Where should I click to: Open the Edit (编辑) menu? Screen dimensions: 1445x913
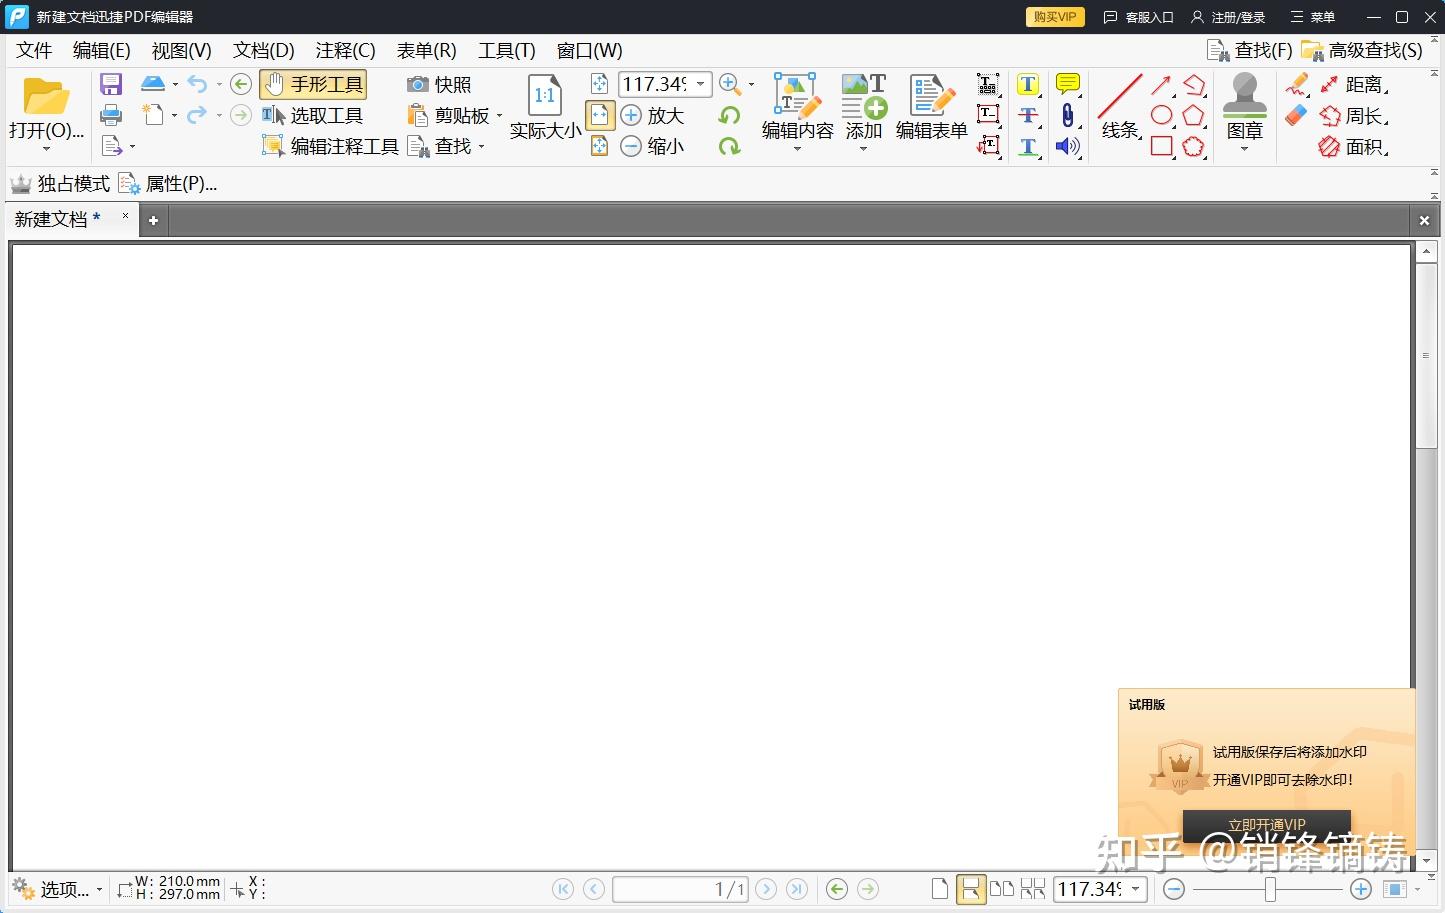click(x=101, y=50)
